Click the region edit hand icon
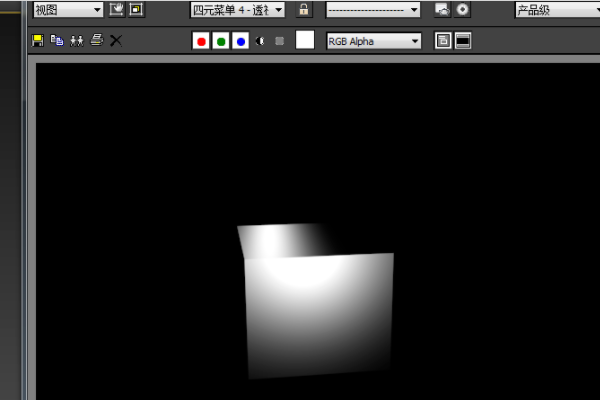600x400 pixels. pos(117,10)
